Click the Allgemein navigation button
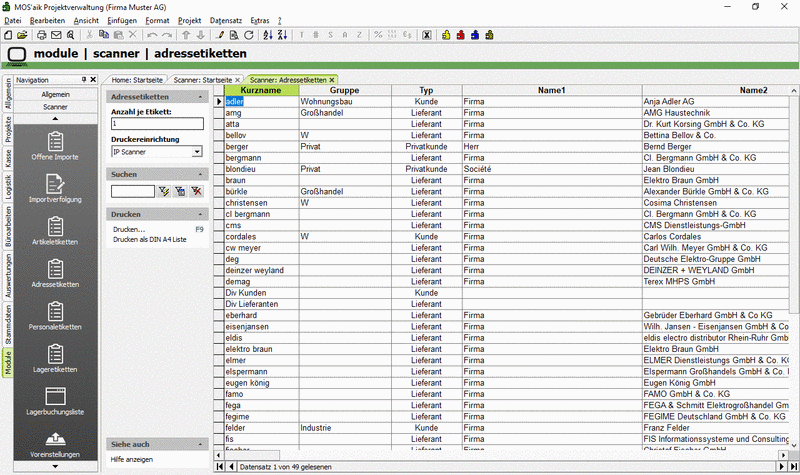The image size is (800, 475). coord(55,94)
